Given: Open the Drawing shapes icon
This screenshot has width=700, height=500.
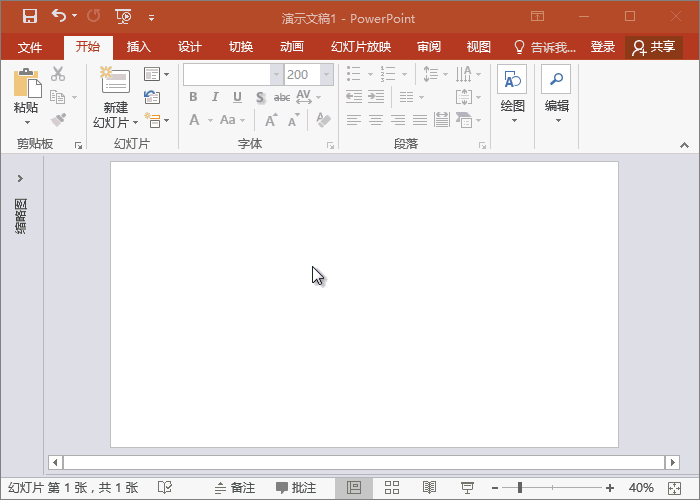Looking at the screenshot, I should 512,81.
